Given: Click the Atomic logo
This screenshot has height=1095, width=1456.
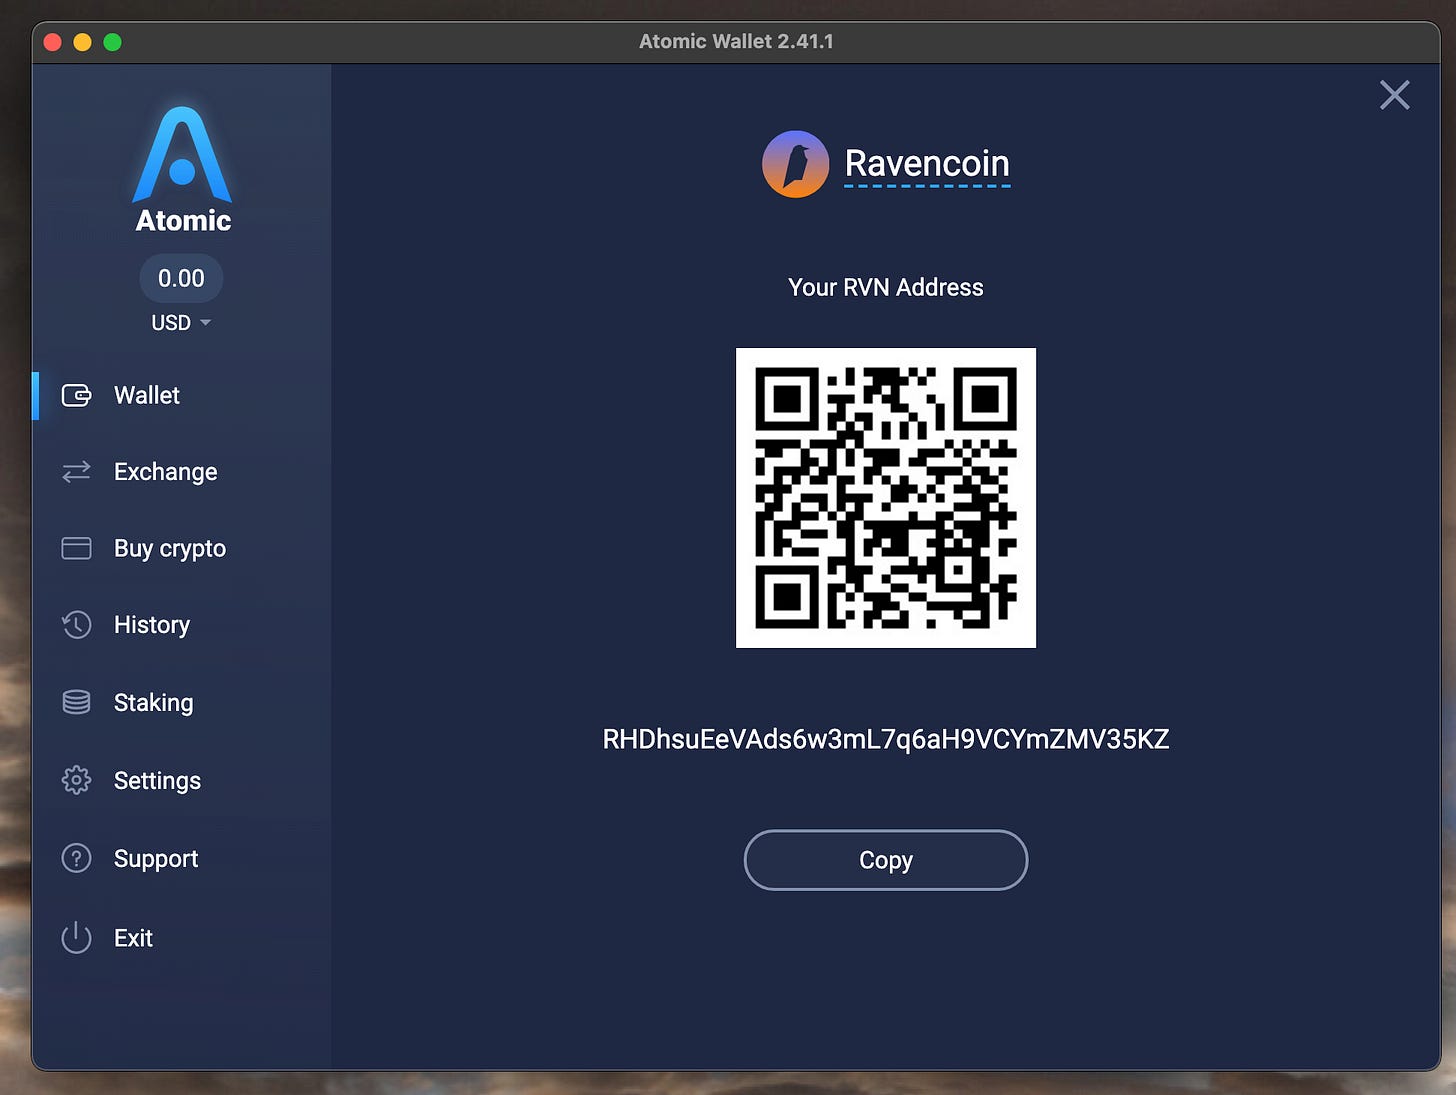Looking at the screenshot, I should tap(182, 169).
